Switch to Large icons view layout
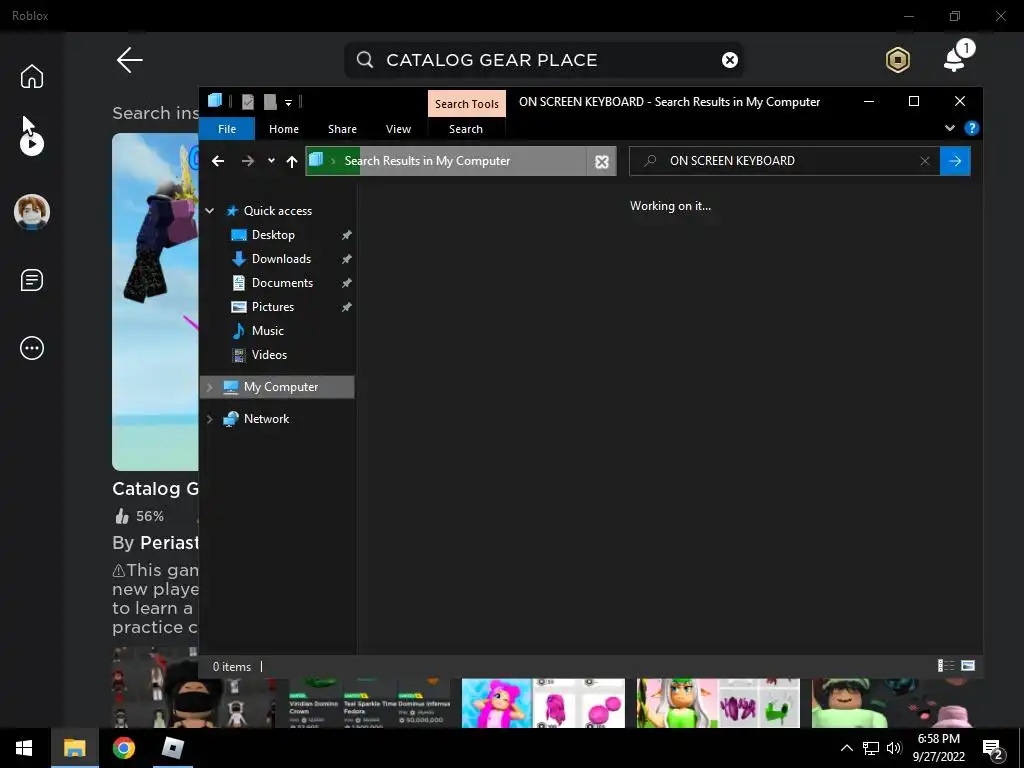The image size is (1024, 768). (x=968, y=665)
